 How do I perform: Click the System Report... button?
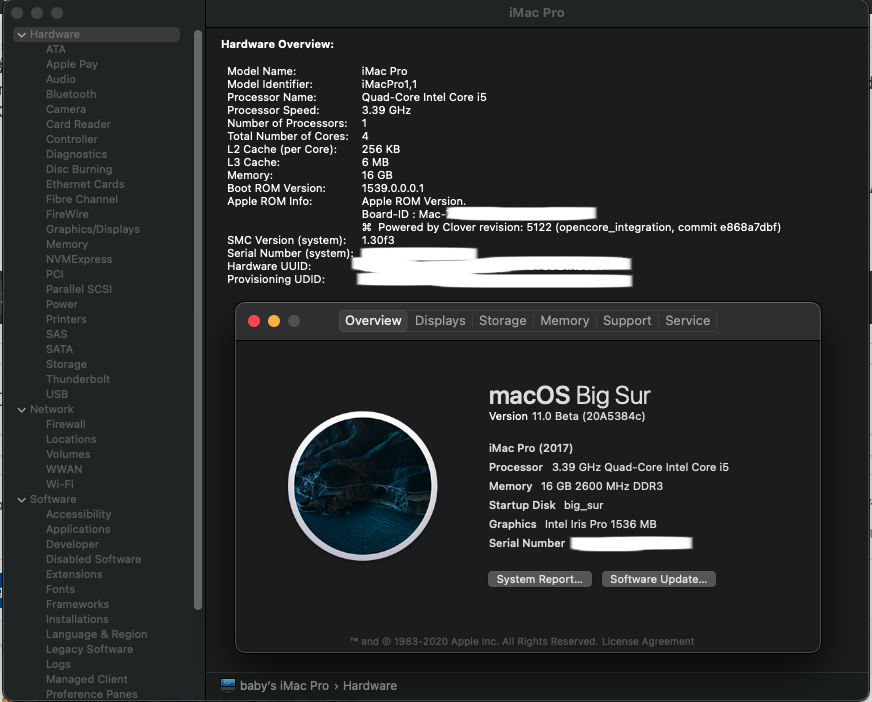[x=539, y=579]
